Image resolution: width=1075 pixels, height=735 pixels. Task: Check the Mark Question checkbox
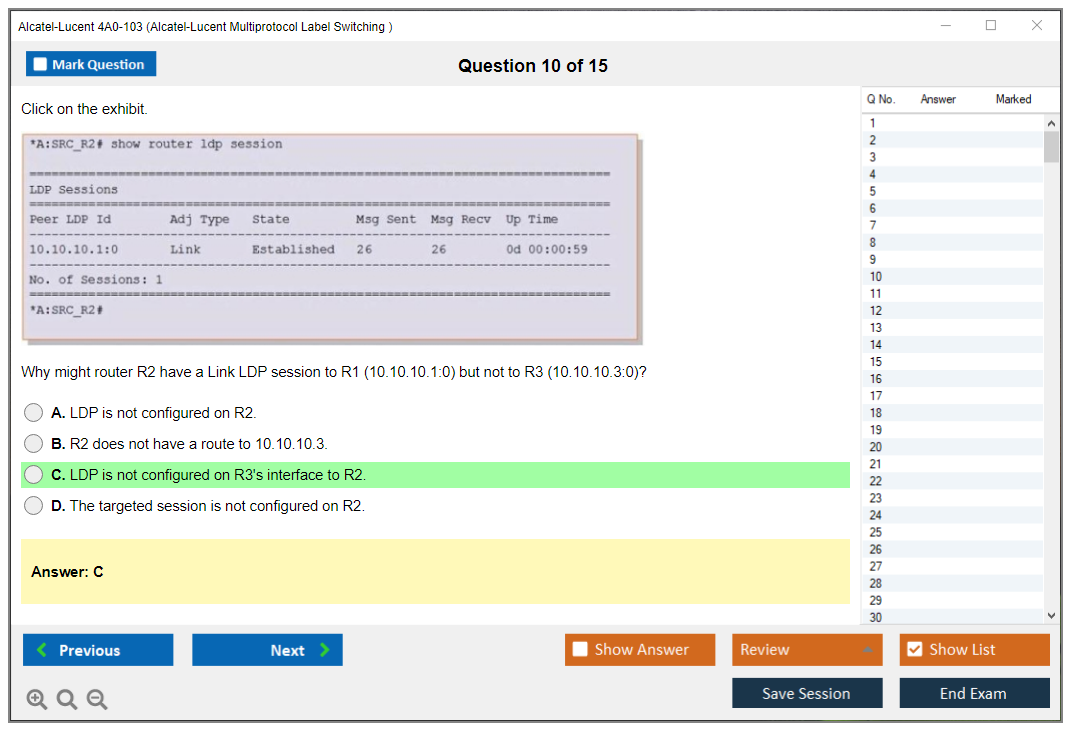tap(41, 65)
